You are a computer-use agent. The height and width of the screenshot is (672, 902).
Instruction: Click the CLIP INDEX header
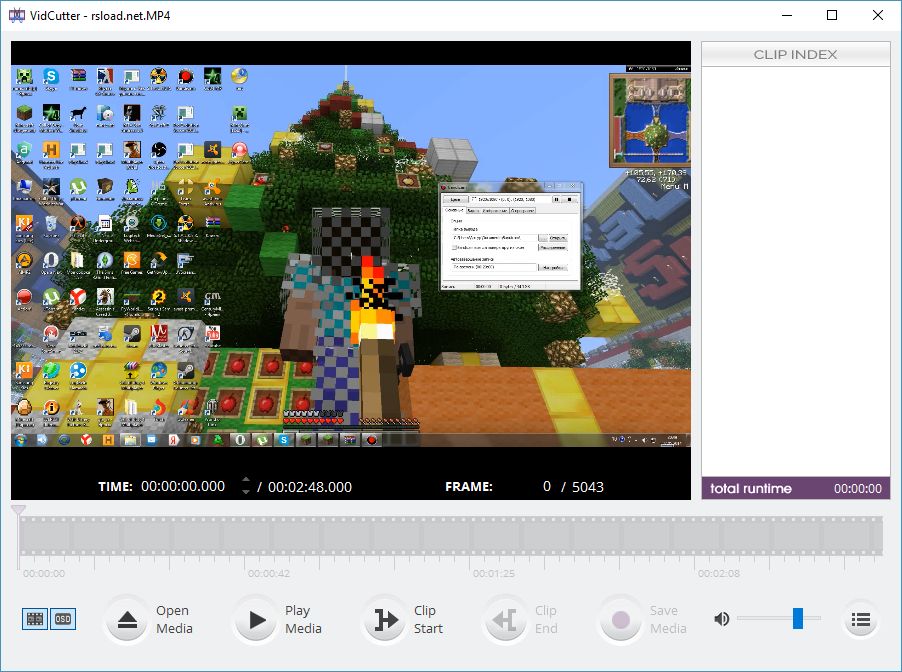(x=796, y=54)
